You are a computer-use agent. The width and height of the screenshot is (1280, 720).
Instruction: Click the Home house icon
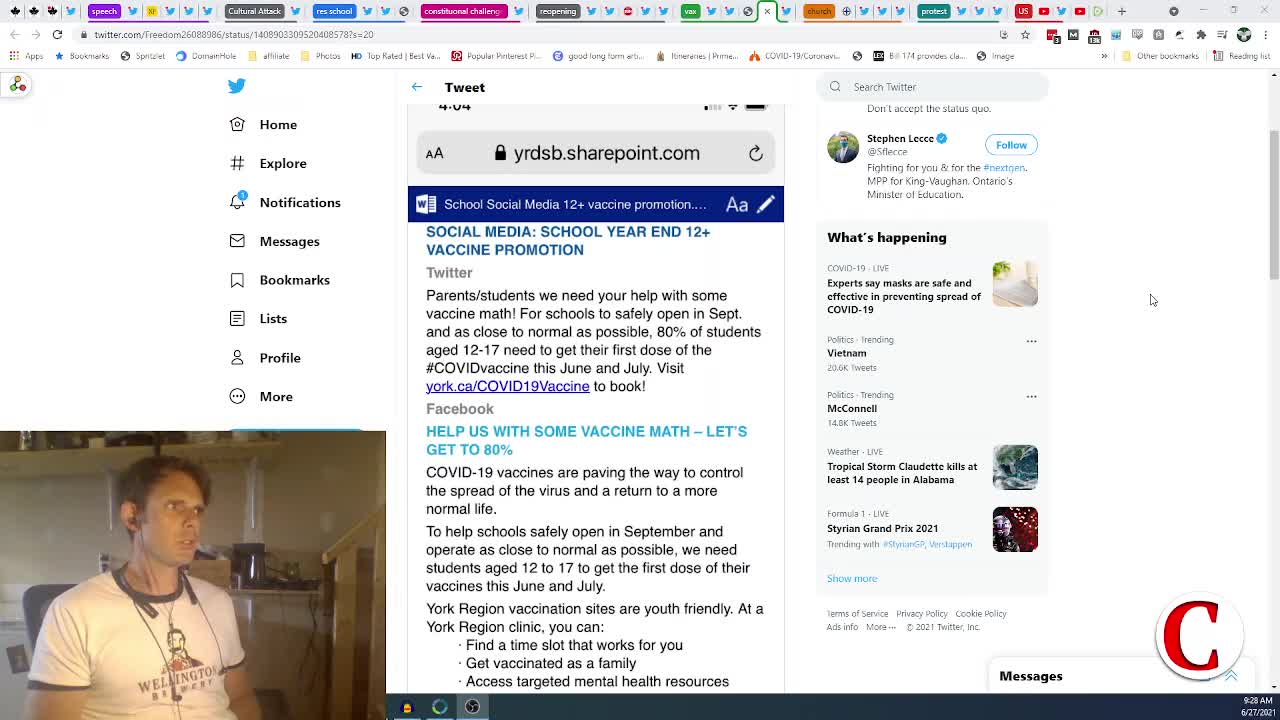pyautogui.click(x=237, y=124)
